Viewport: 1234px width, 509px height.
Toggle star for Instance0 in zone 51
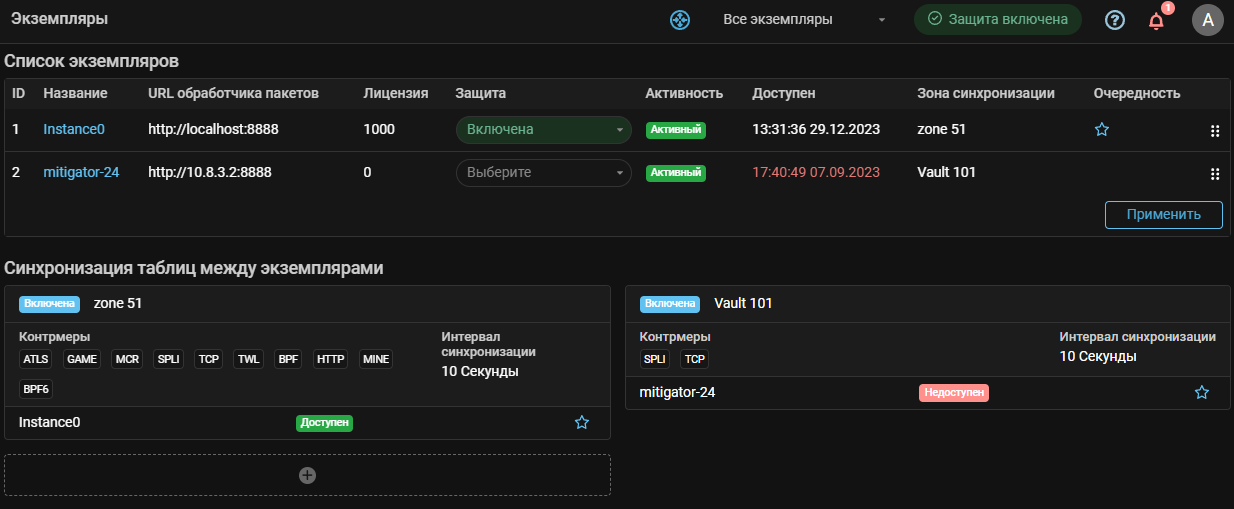click(x=582, y=423)
